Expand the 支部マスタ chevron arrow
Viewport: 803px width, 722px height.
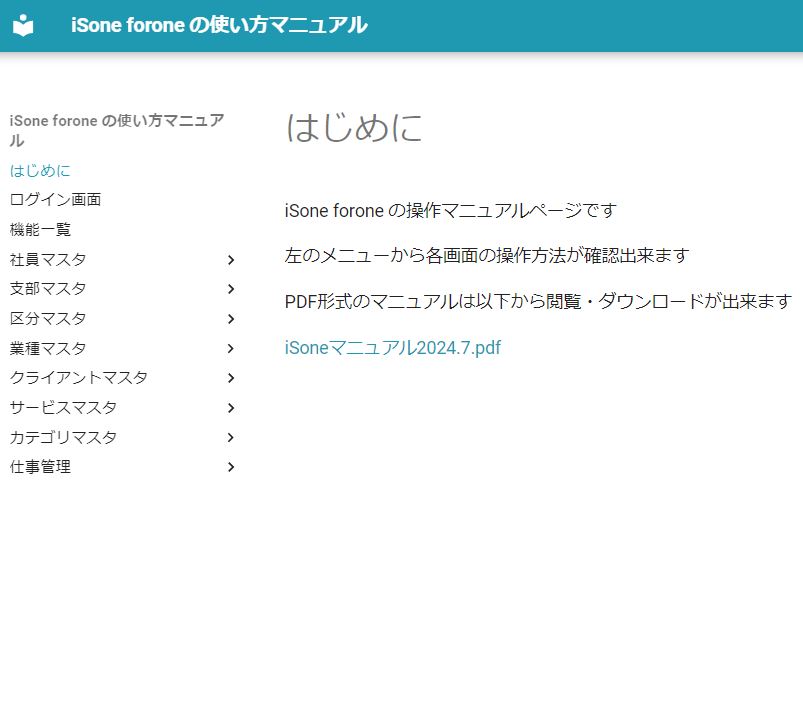(231, 289)
